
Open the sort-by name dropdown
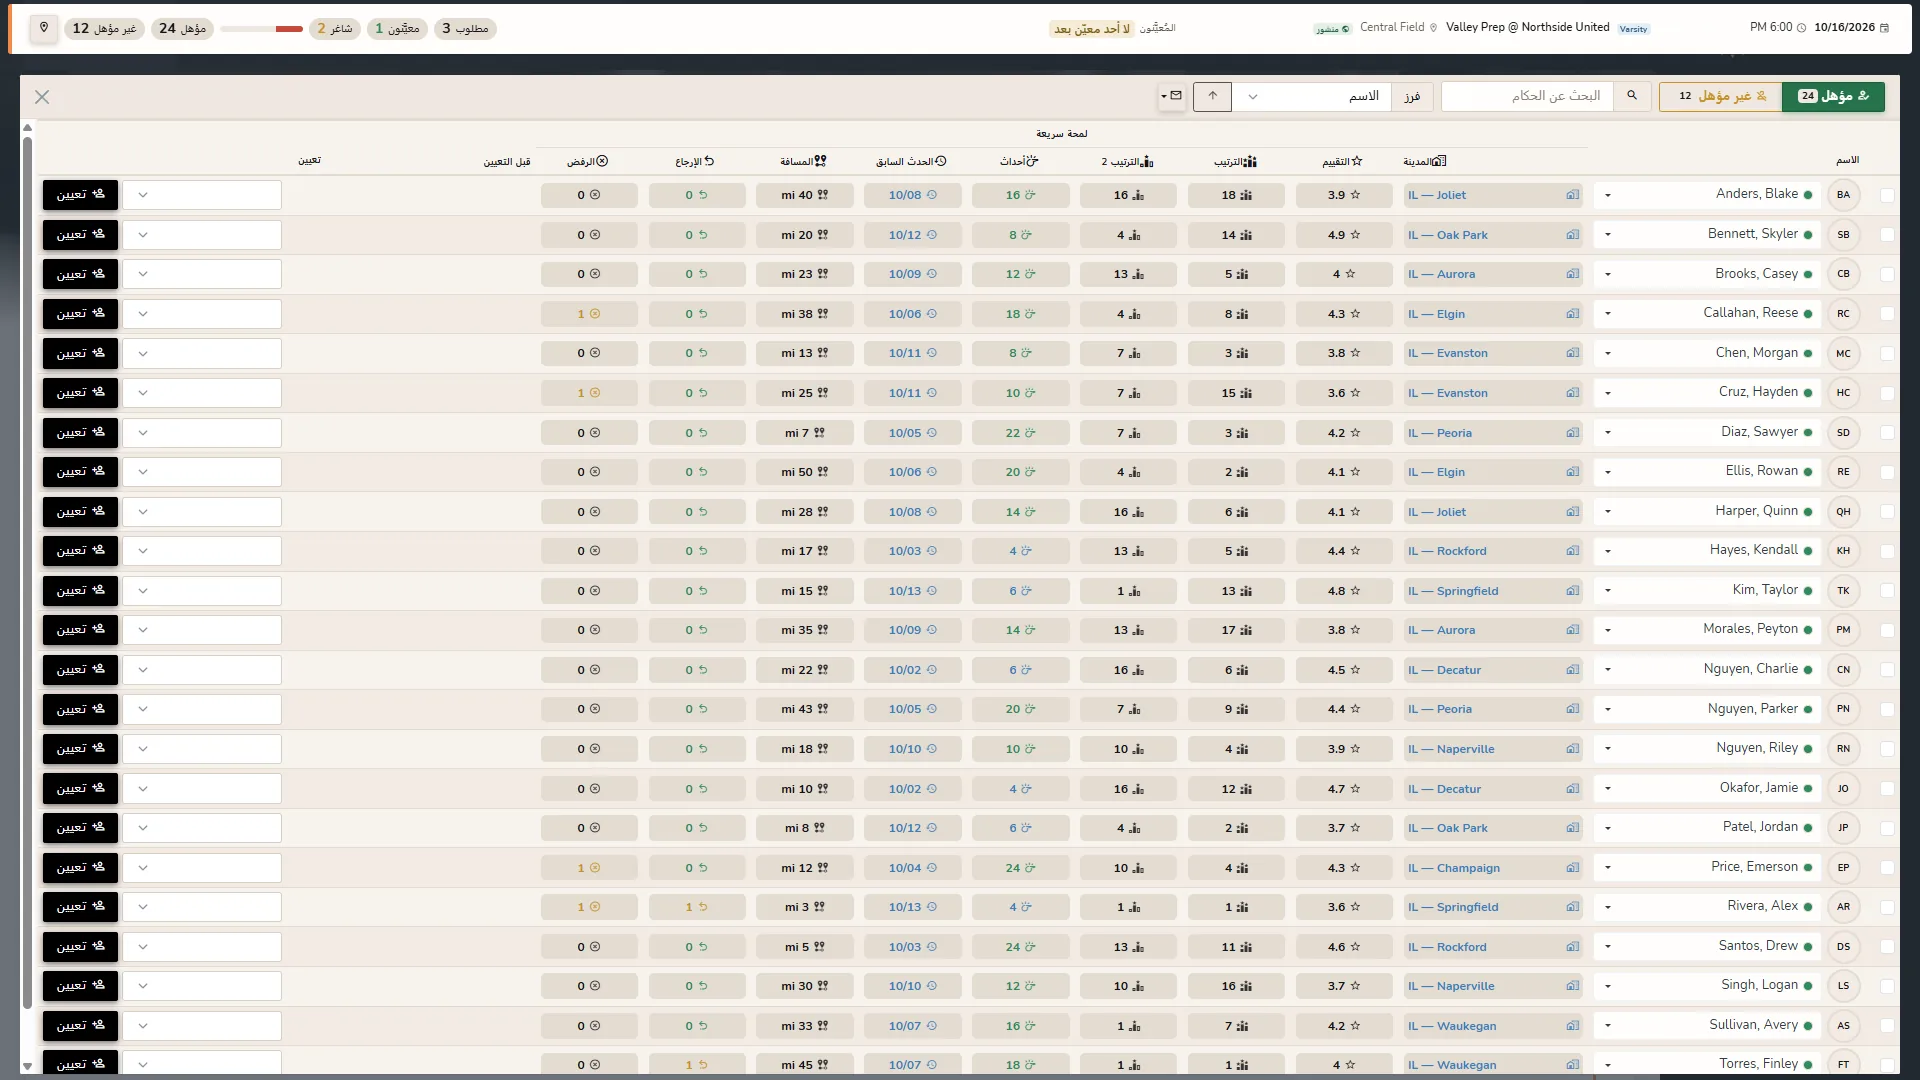[x=1312, y=96]
